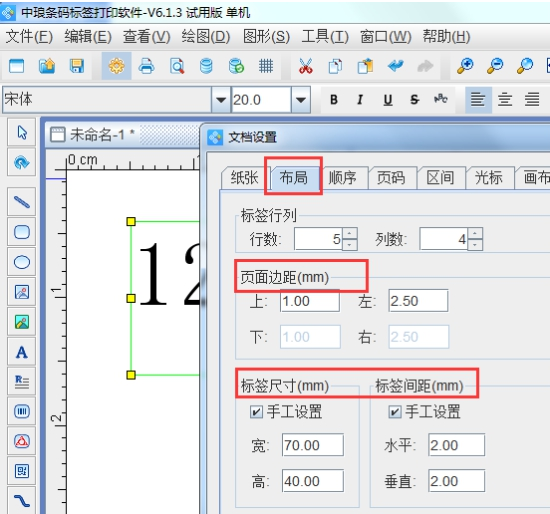
Task: Open the 查看(V) menu
Action: click(x=146, y=36)
